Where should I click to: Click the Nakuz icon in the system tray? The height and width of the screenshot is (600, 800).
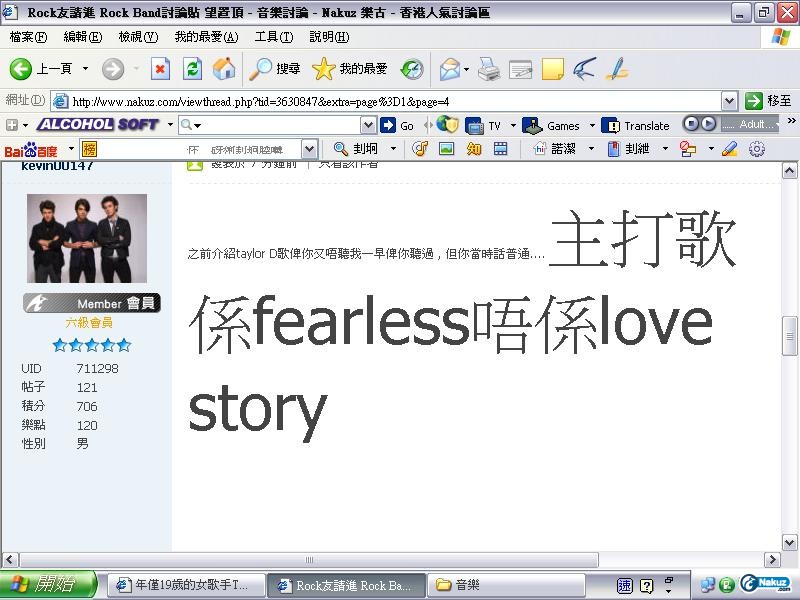[765, 584]
